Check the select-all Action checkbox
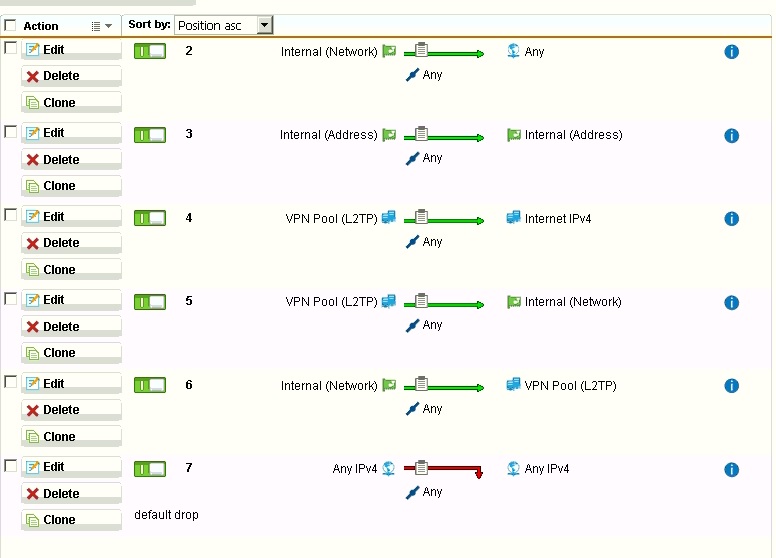776x558 pixels. [x=10, y=25]
